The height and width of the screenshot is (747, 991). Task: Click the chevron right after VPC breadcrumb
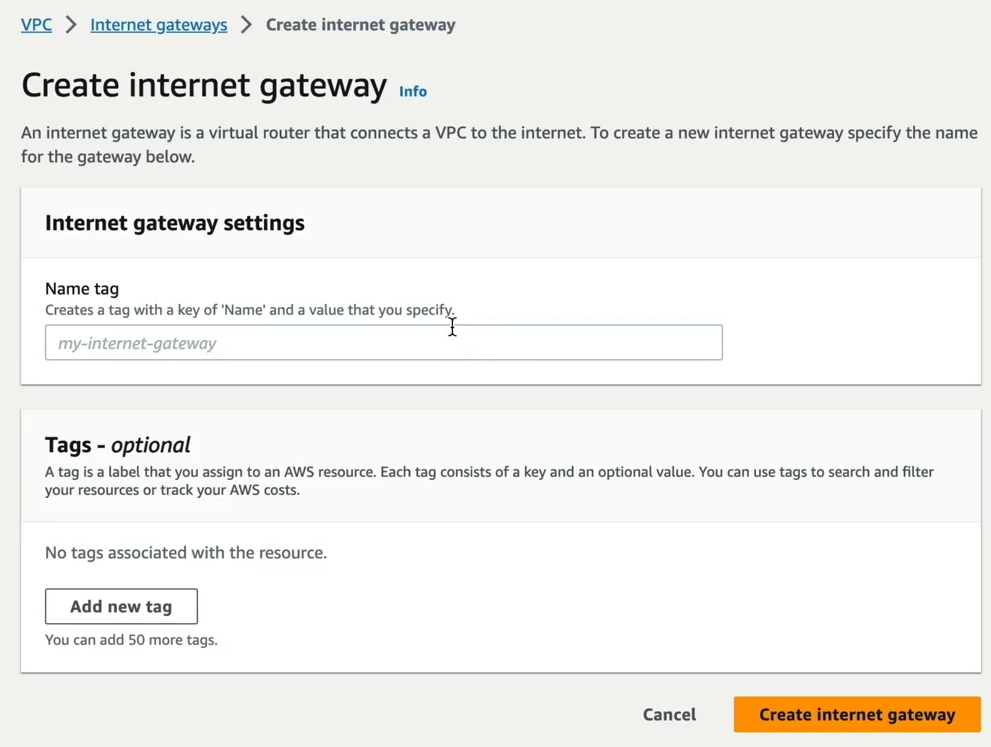[71, 25]
